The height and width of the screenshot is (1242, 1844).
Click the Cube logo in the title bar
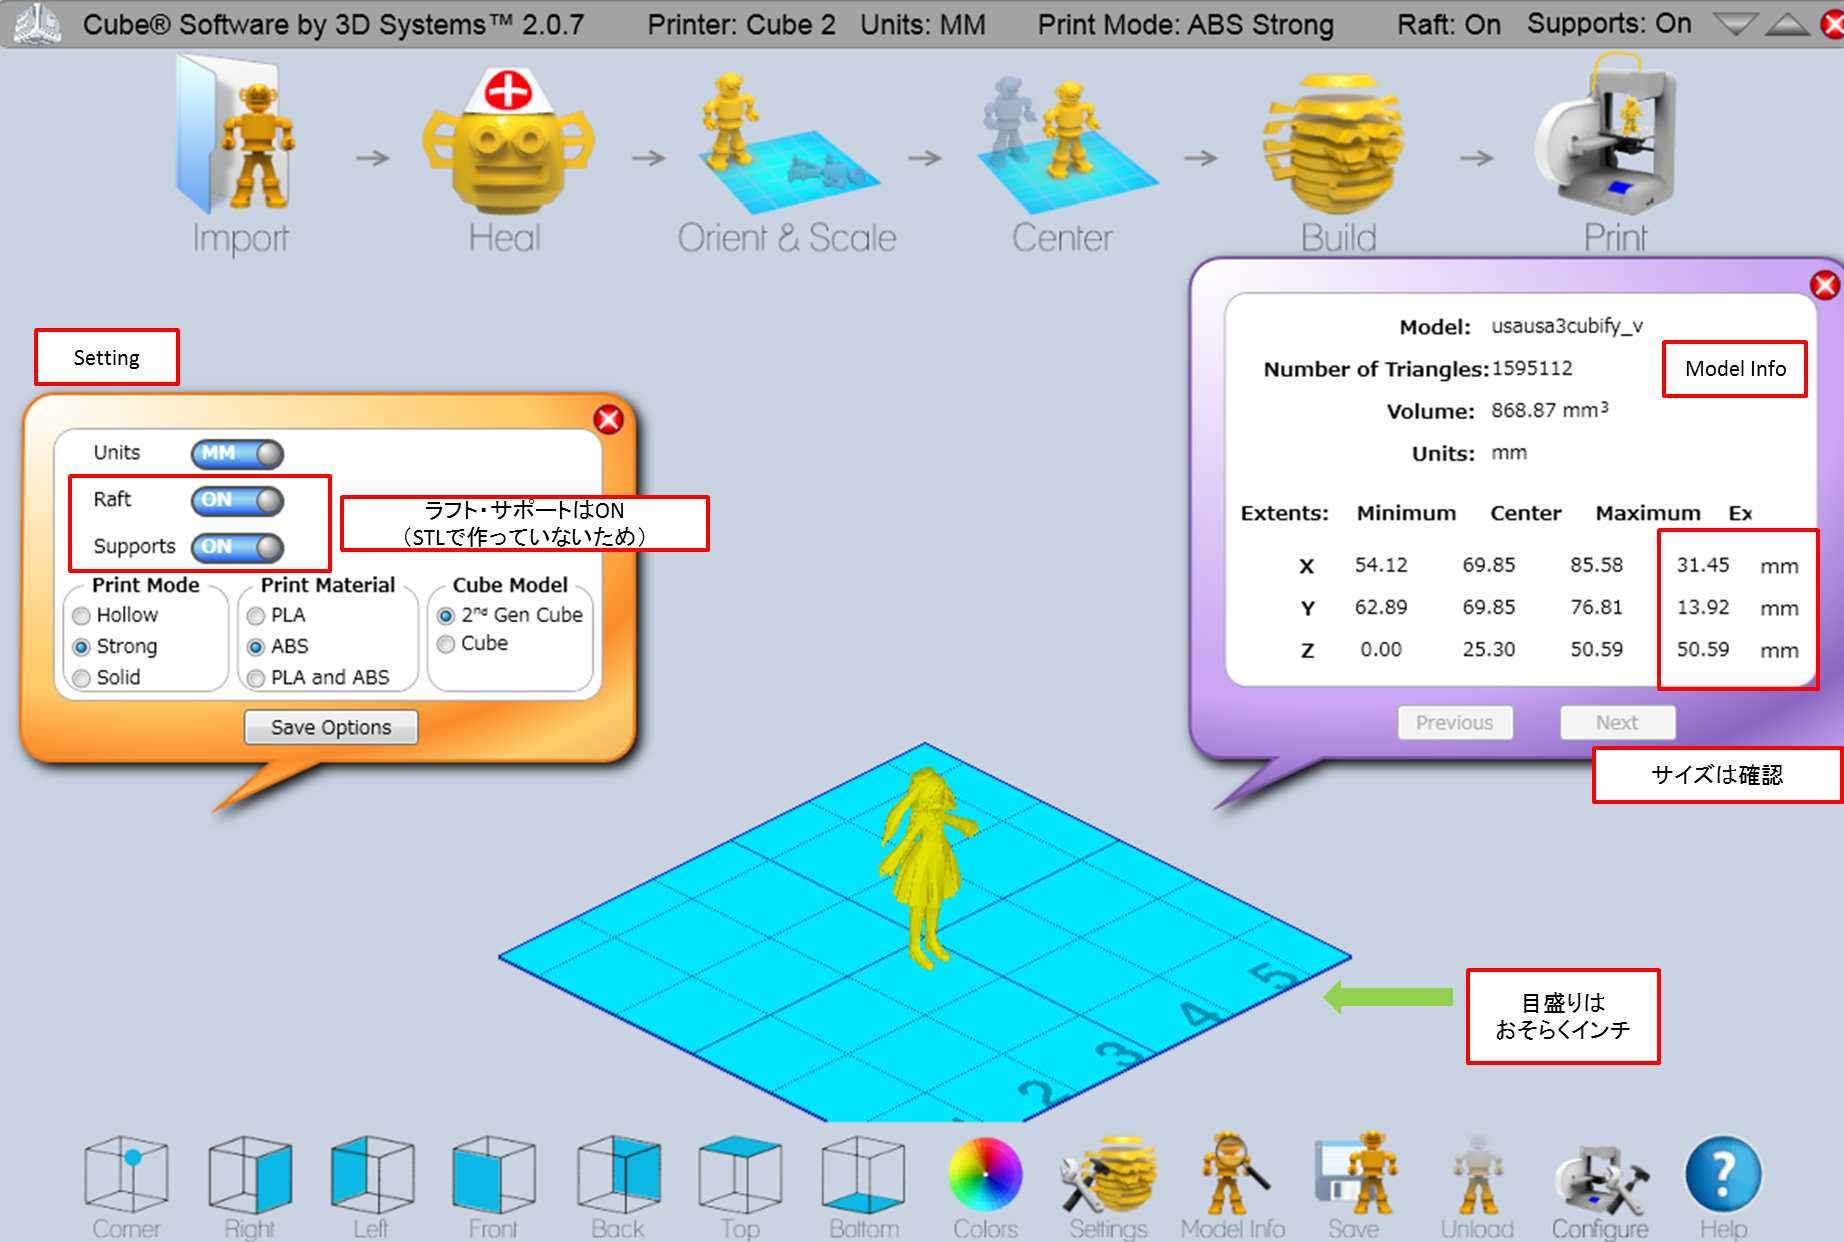[37, 24]
